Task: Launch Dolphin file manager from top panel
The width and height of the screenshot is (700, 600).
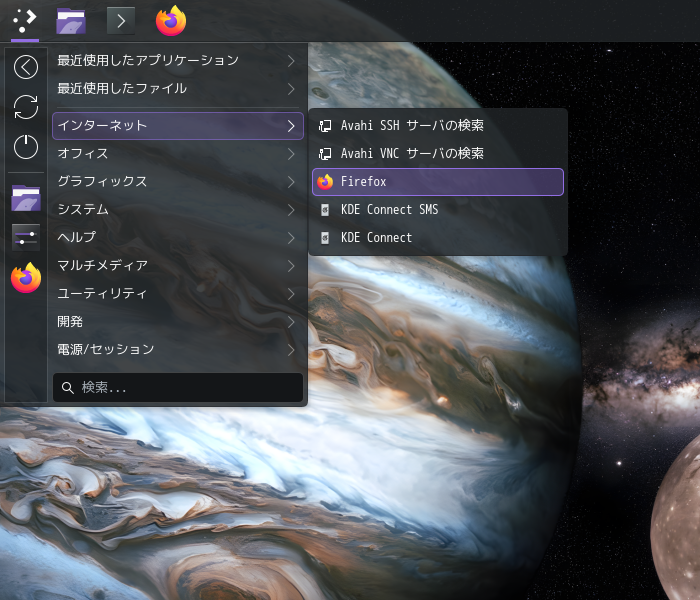Action: click(x=71, y=21)
